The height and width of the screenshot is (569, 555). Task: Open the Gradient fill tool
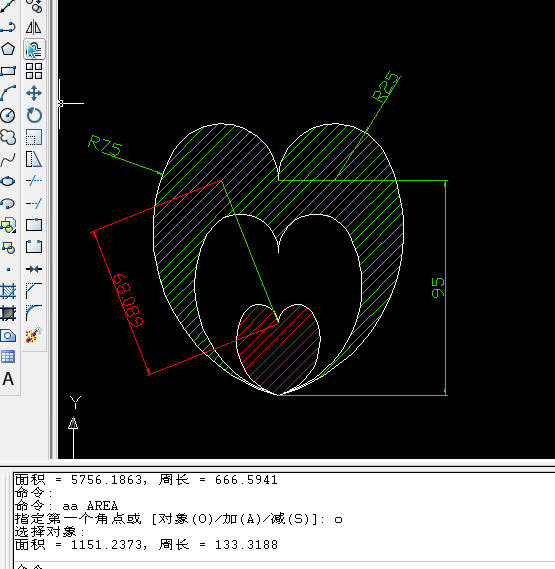(8, 313)
